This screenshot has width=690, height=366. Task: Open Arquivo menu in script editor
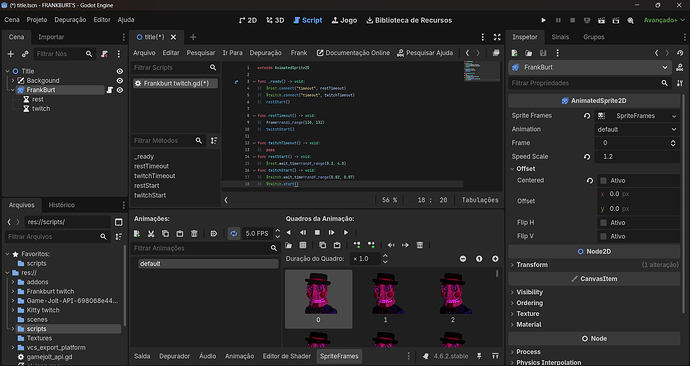pyautogui.click(x=144, y=53)
